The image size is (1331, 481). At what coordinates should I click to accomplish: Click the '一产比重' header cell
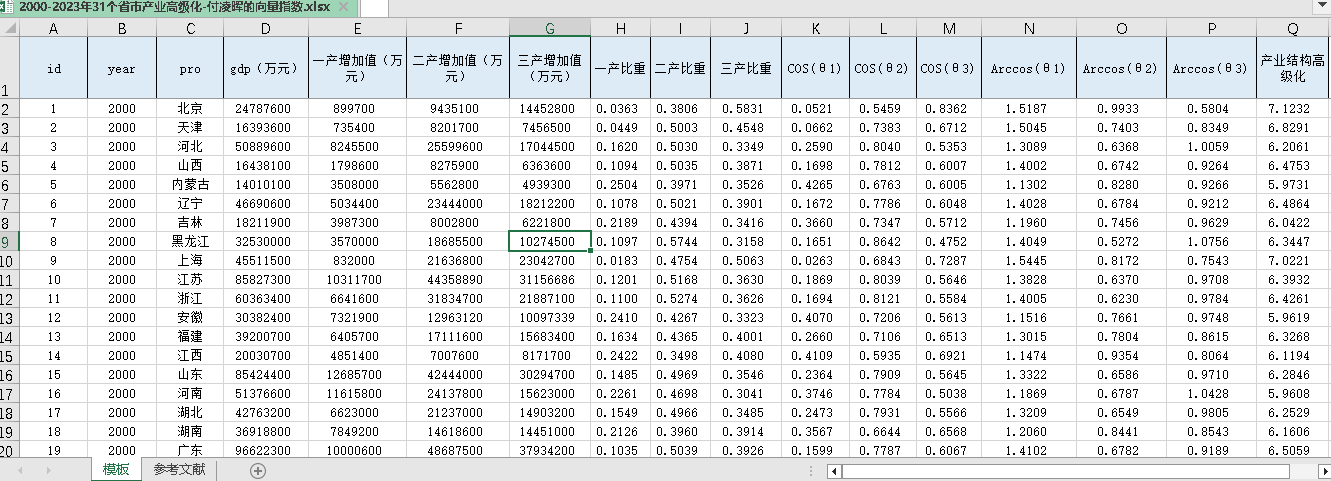click(620, 68)
